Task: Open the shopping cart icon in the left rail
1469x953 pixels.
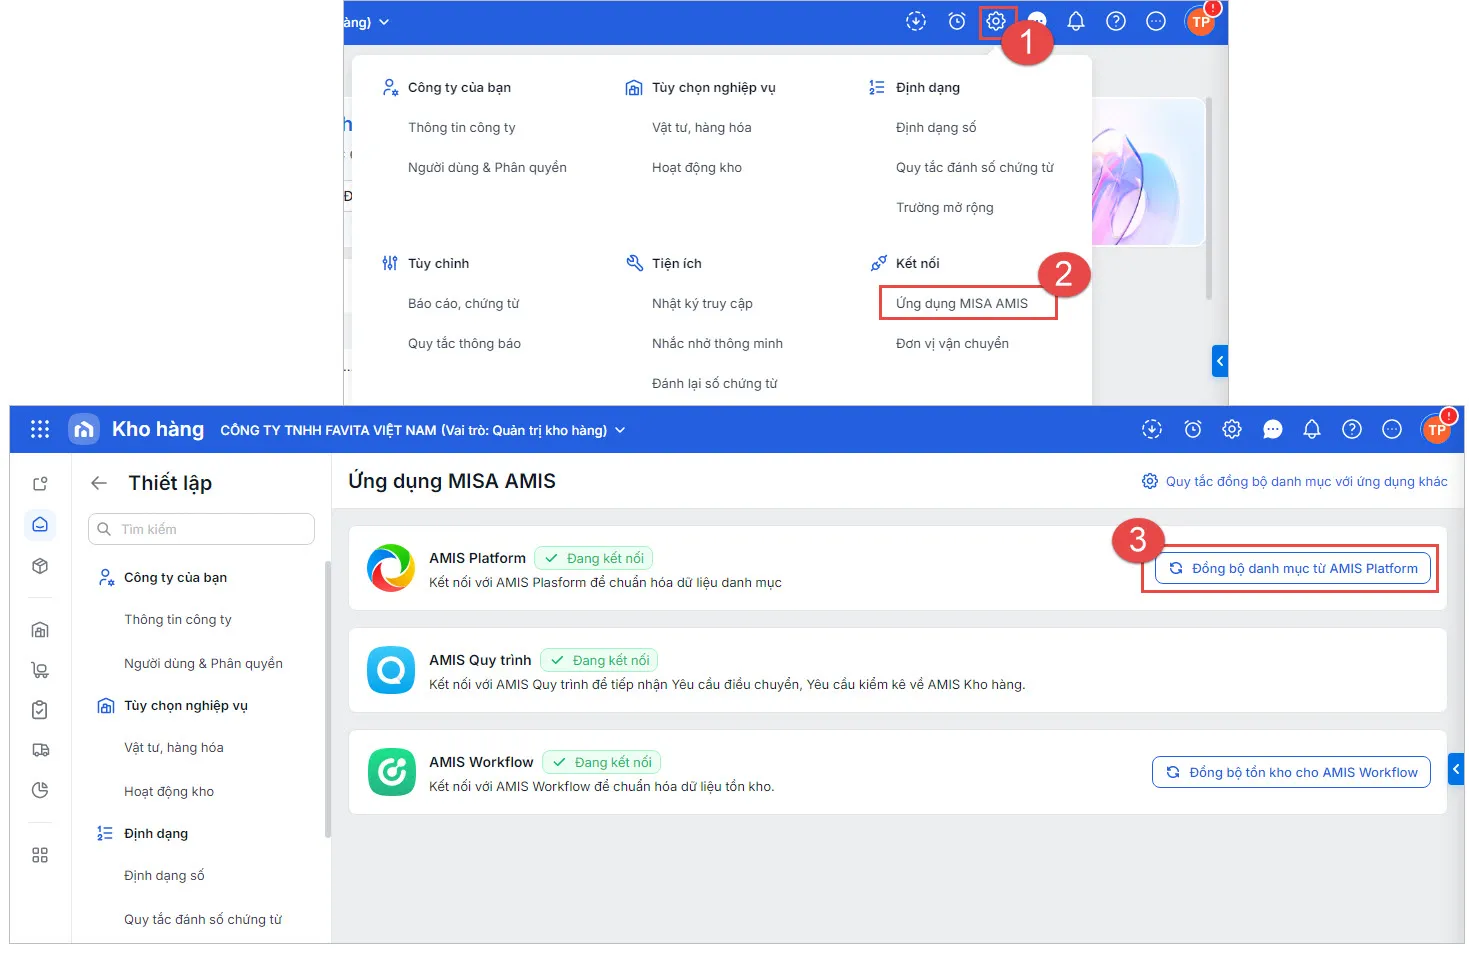Action: (40, 670)
